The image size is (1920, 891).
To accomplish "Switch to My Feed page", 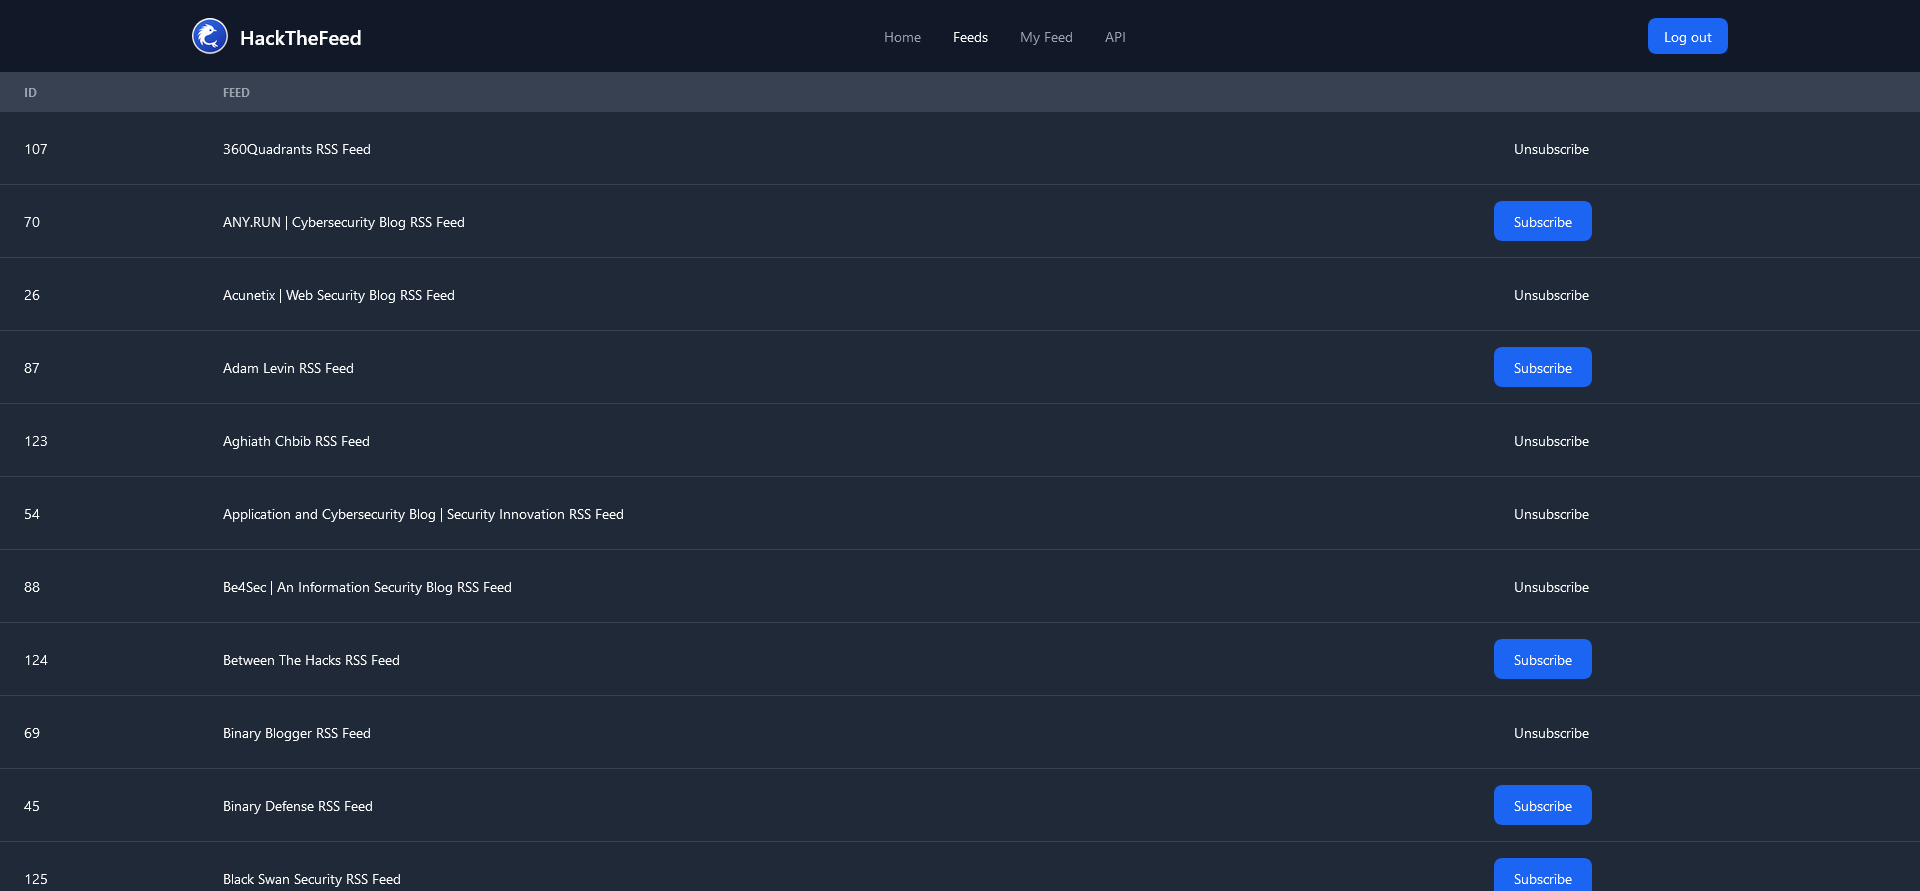I will [1046, 37].
